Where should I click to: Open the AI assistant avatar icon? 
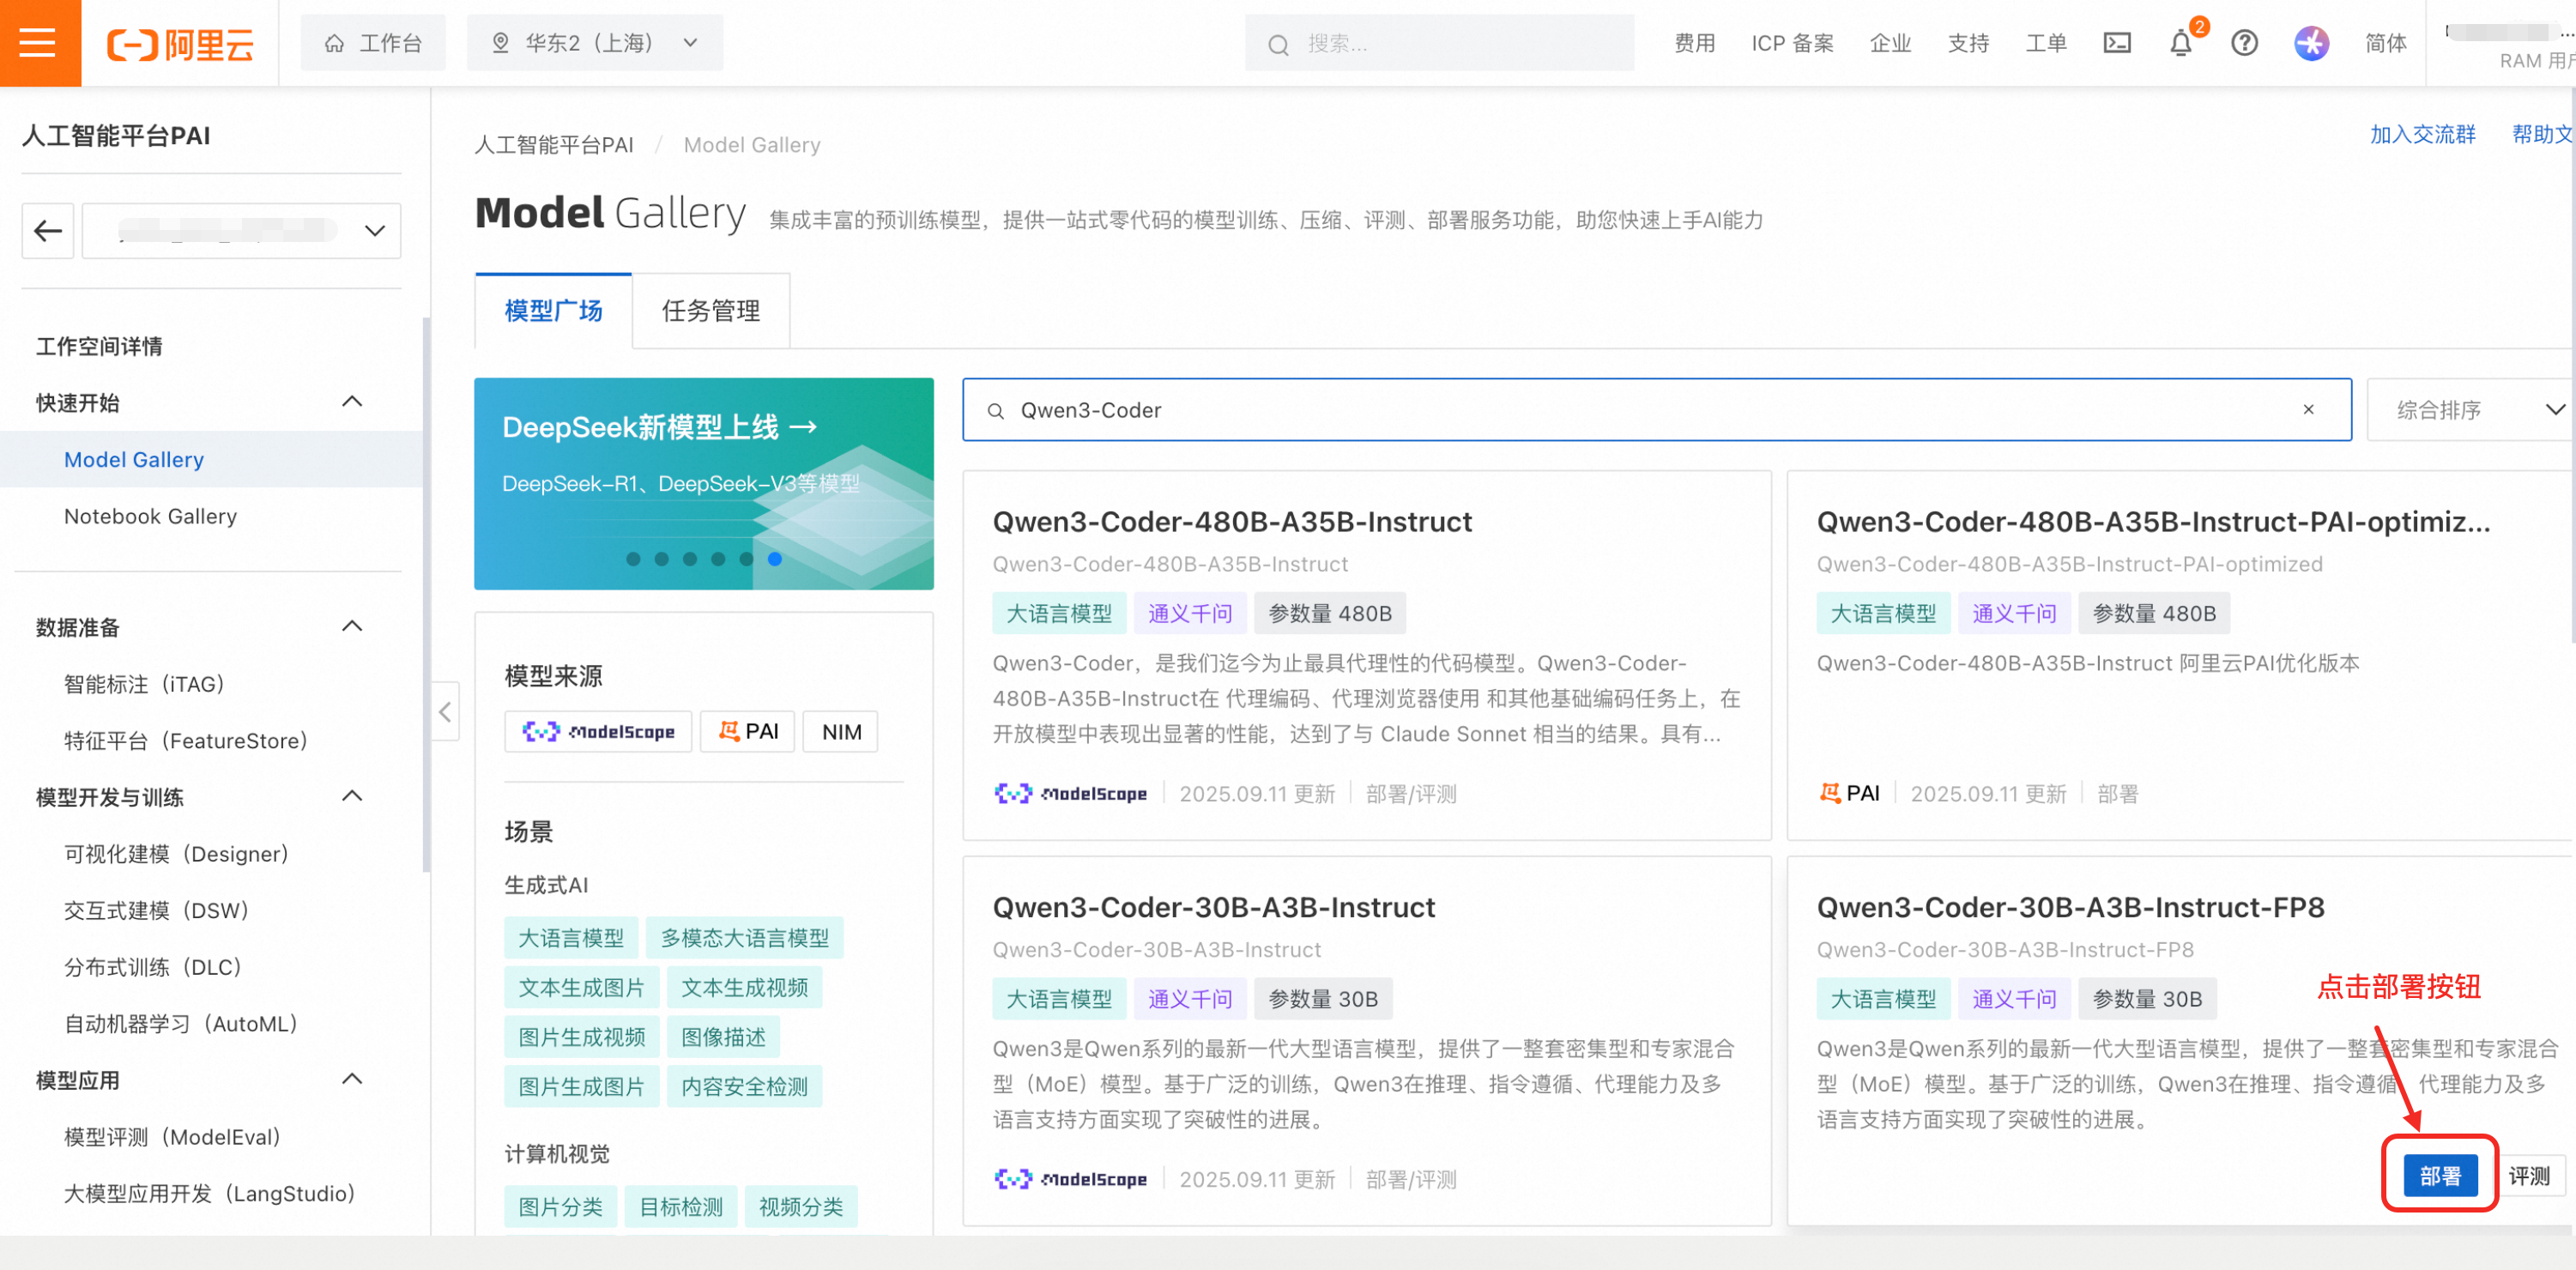click(x=2310, y=43)
